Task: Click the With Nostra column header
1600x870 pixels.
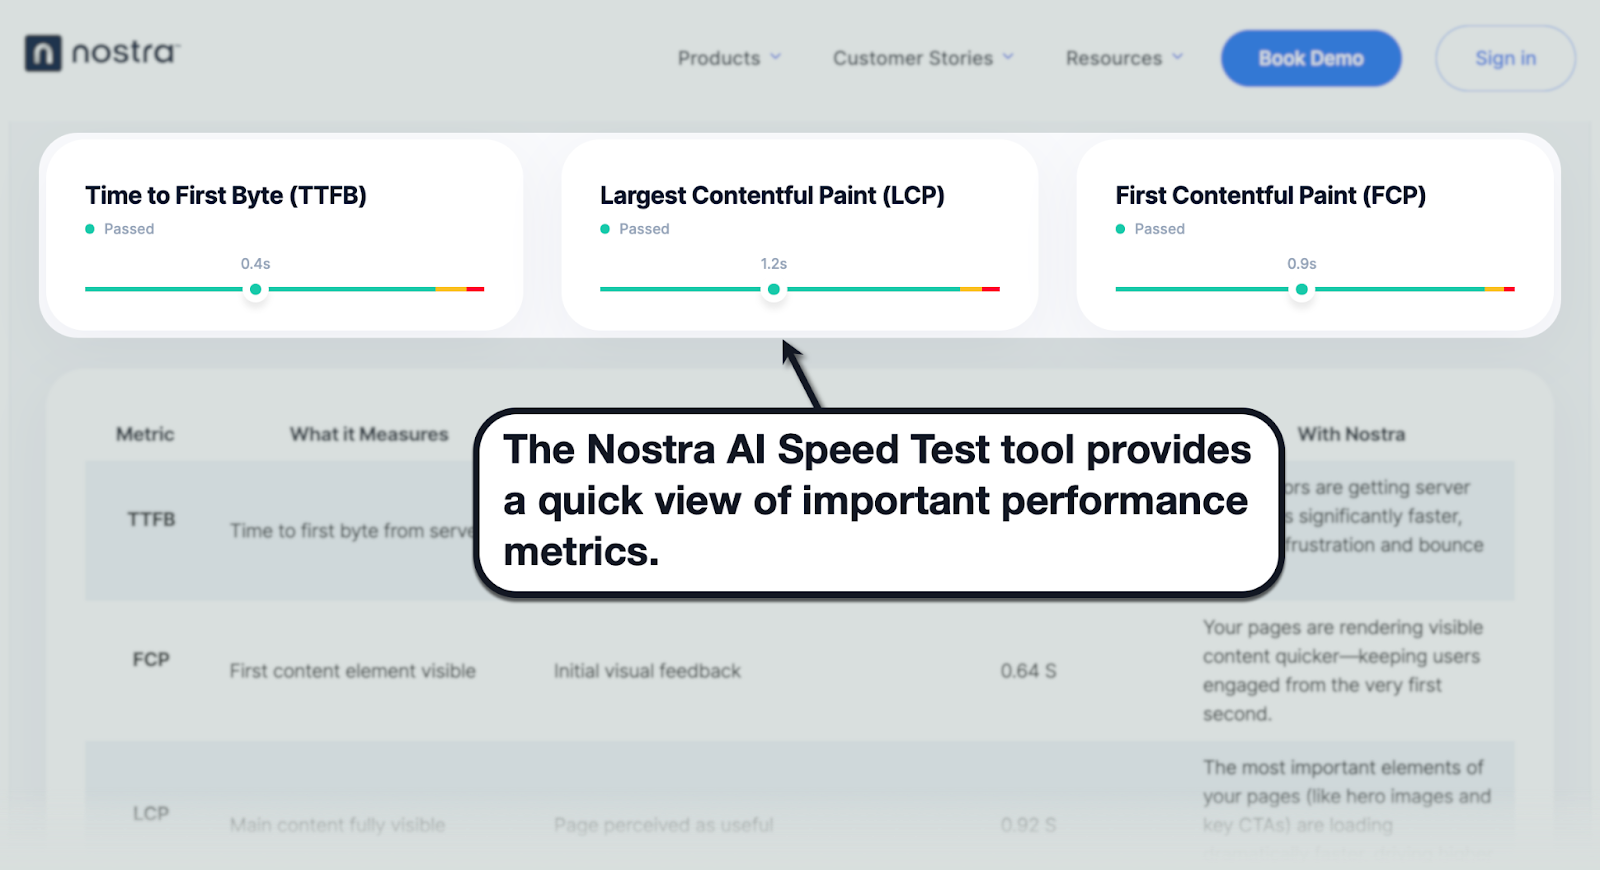Action: (x=1351, y=434)
